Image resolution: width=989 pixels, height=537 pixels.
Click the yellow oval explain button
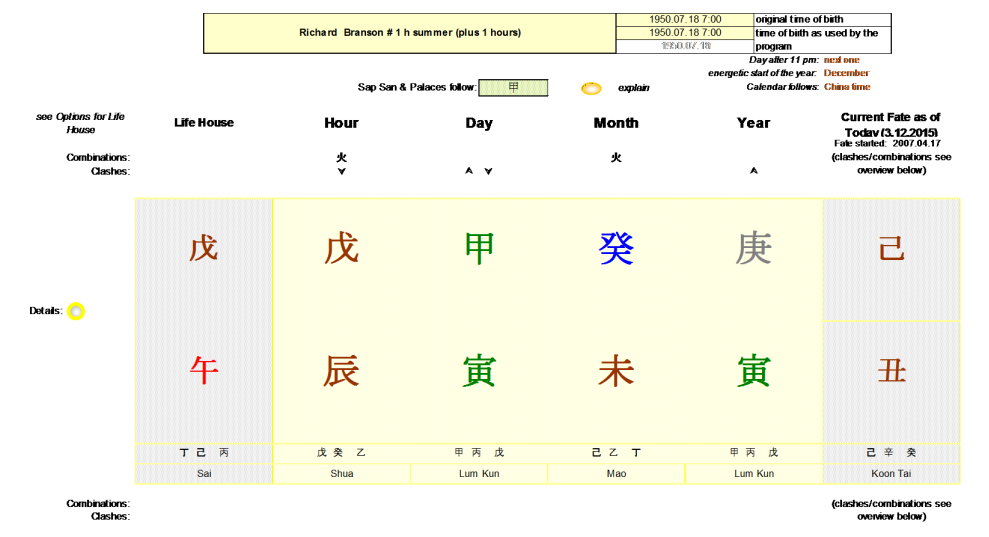591,88
